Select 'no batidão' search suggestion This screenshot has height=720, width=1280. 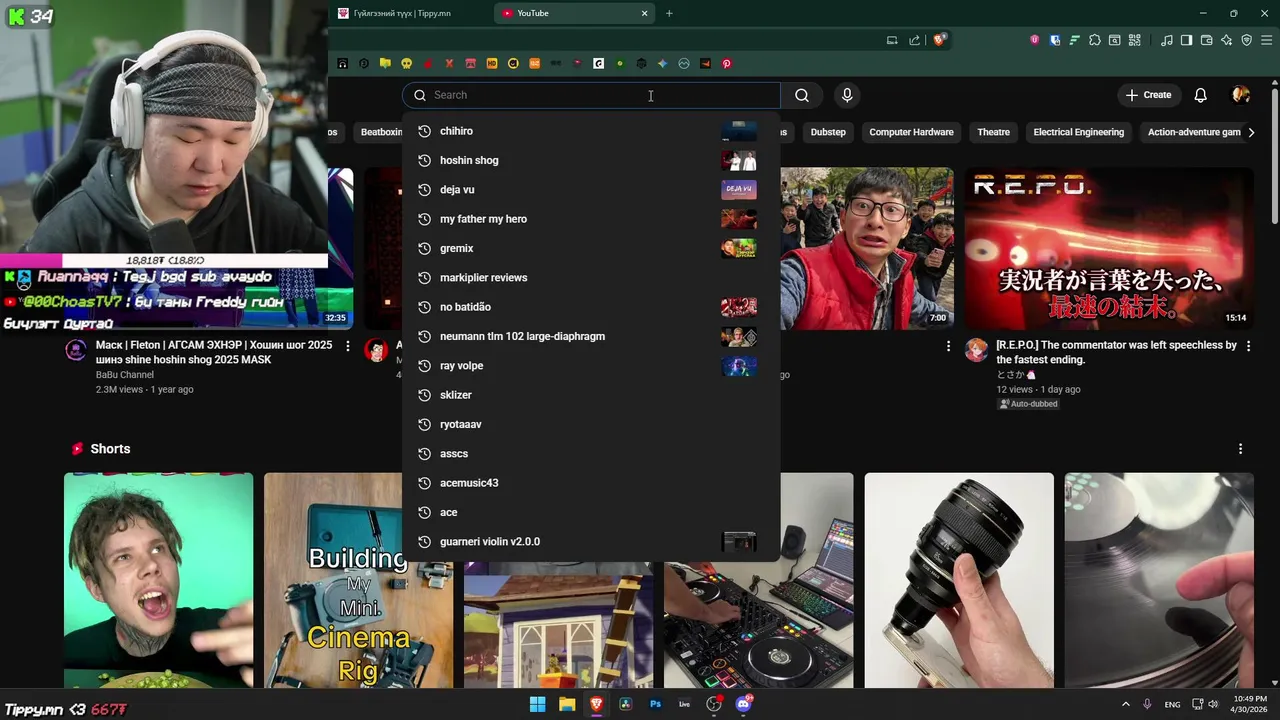[590, 307]
